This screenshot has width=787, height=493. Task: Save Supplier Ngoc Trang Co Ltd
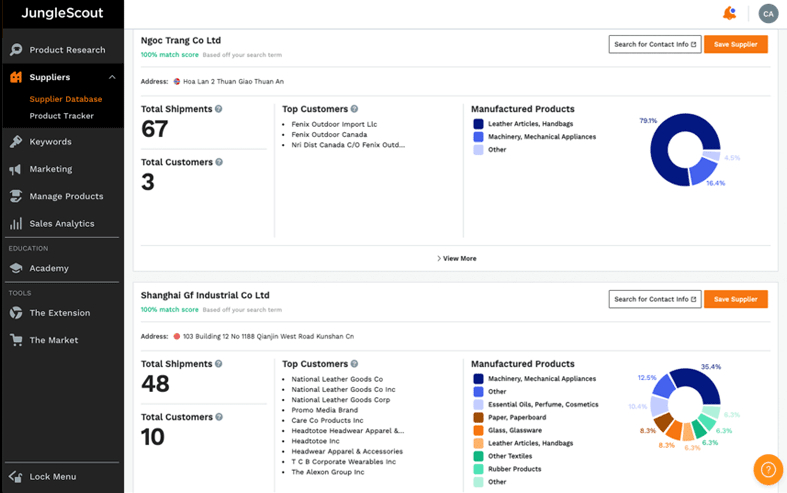coord(735,44)
